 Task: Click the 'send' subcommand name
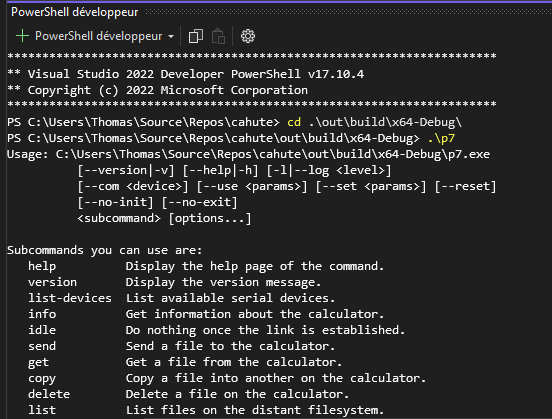(42, 346)
